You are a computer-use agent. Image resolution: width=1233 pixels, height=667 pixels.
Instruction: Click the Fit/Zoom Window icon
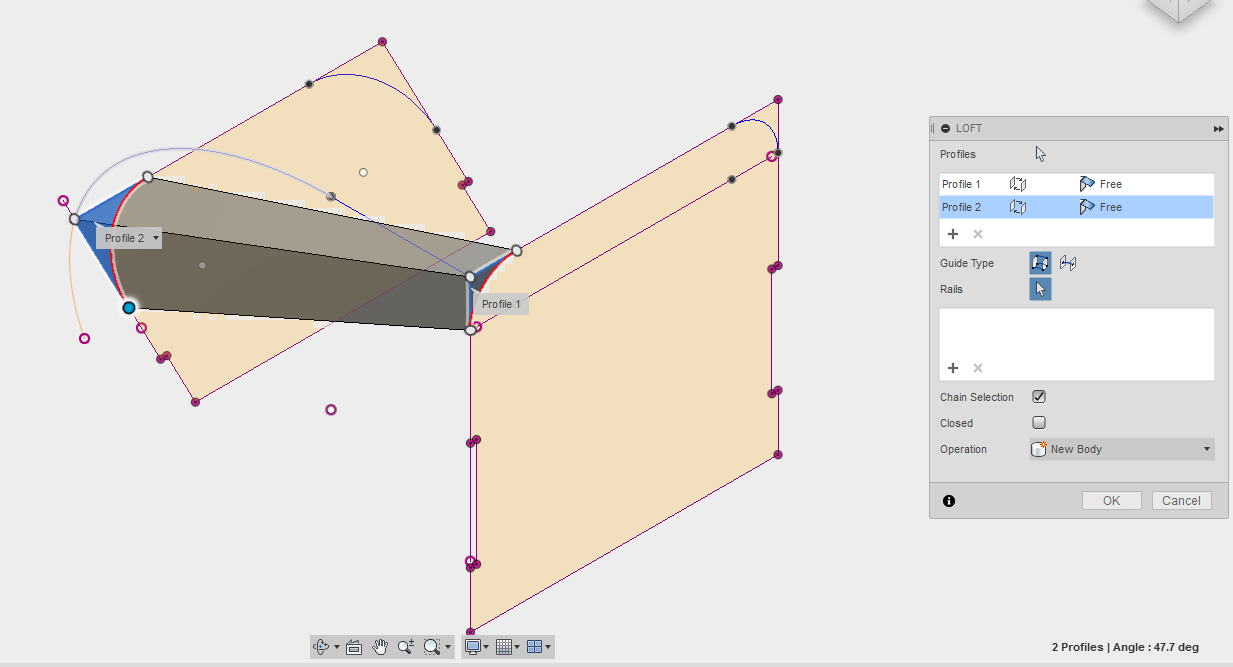(432, 647)
